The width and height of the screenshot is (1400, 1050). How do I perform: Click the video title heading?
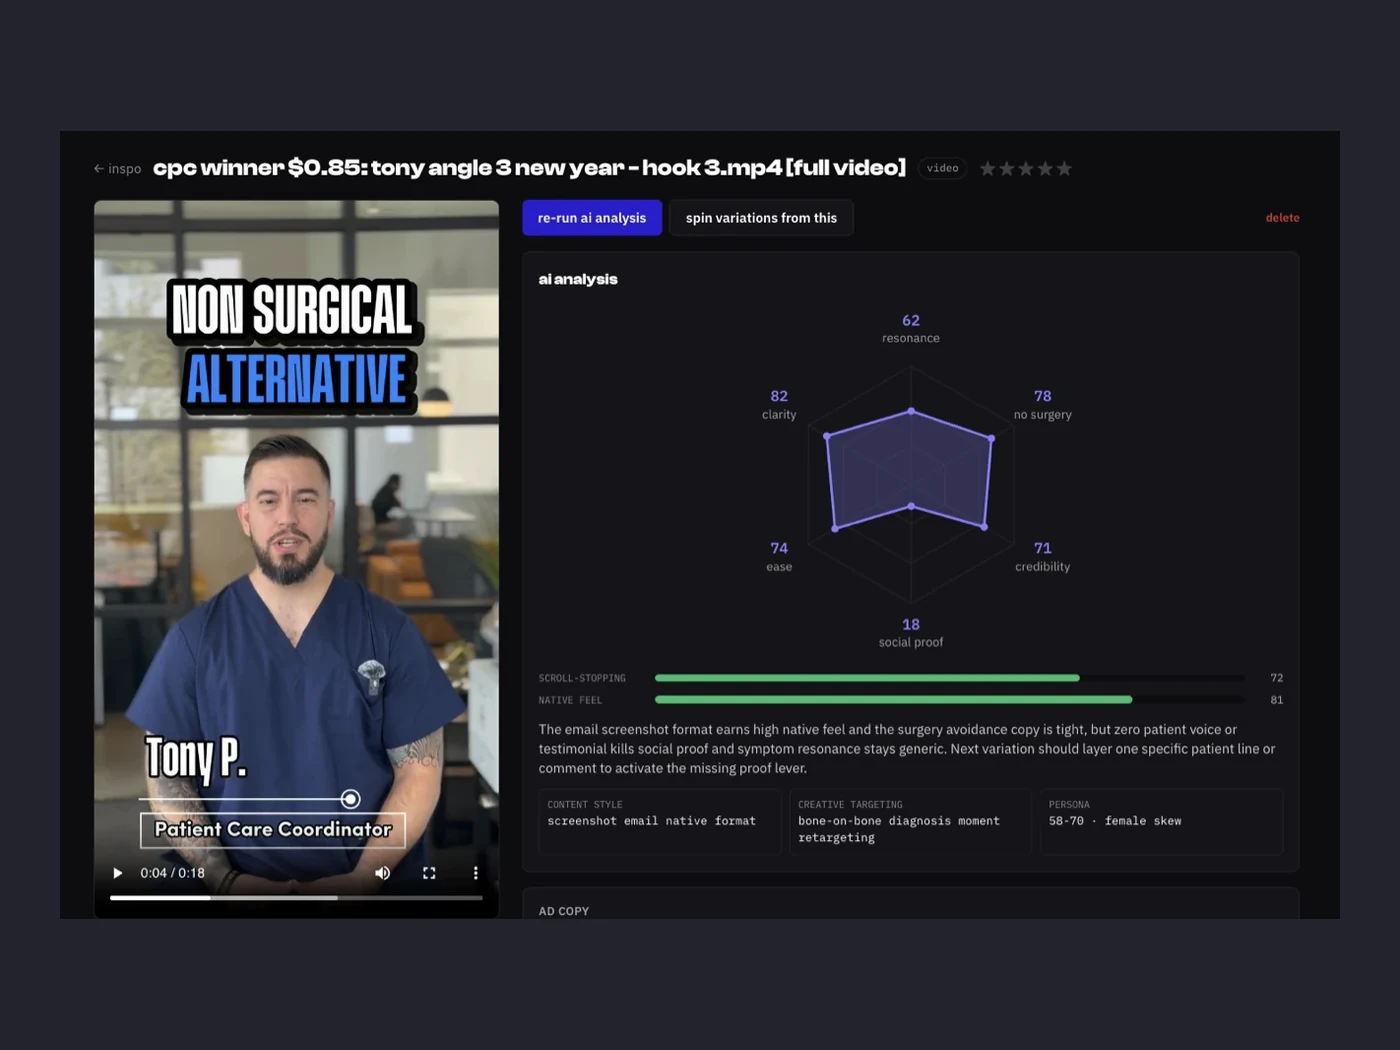pyautogui.click(x=529, y=168)
